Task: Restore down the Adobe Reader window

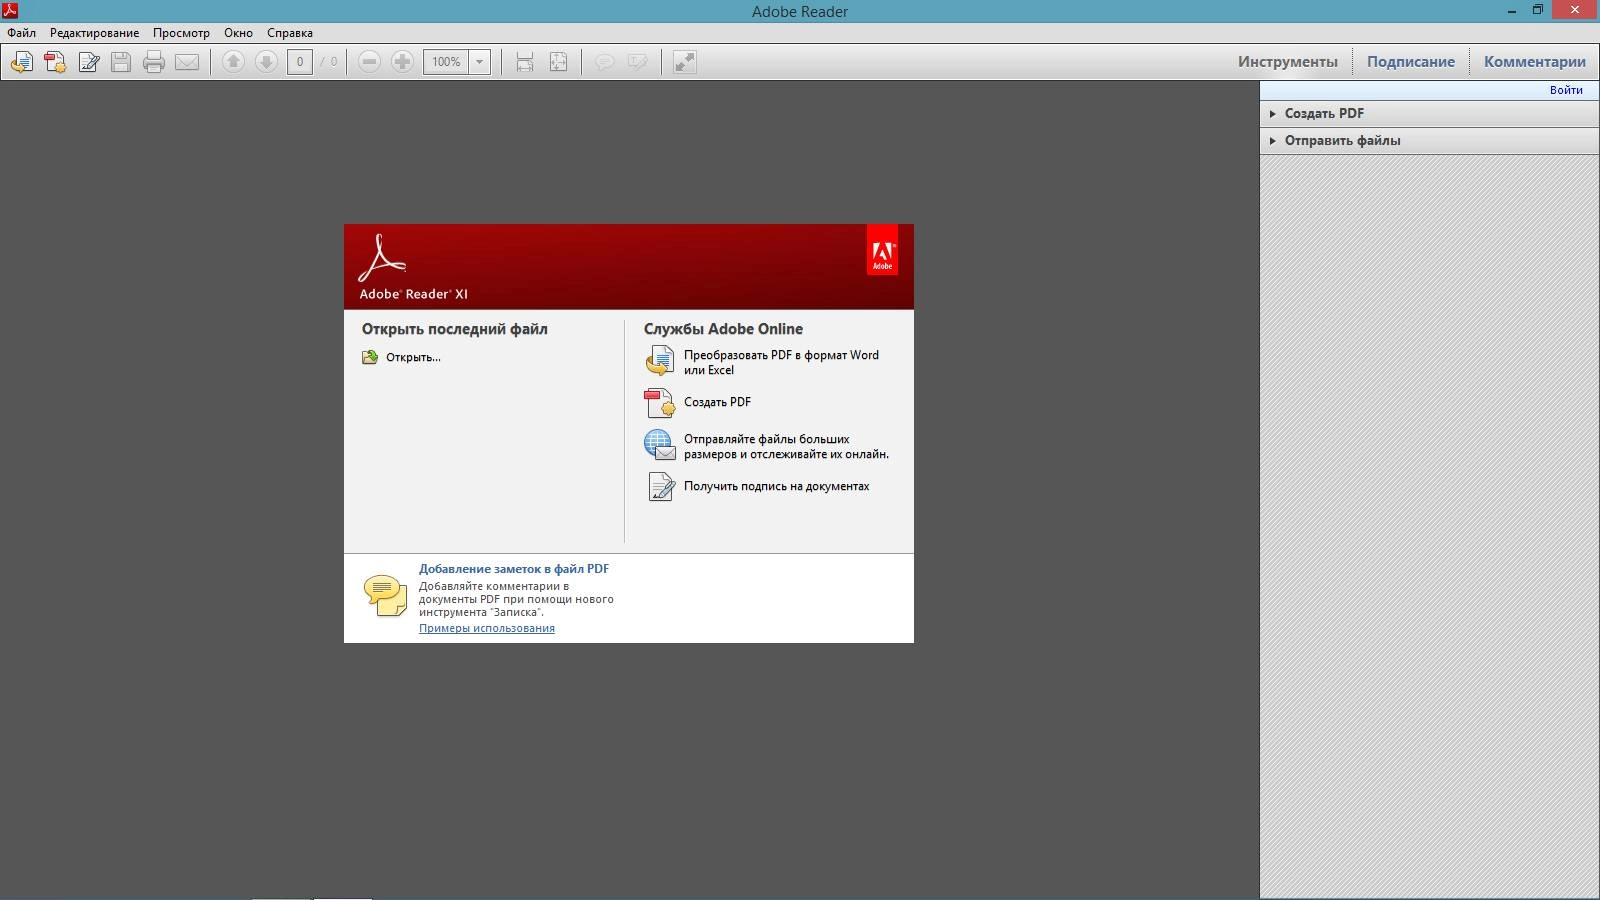Action: click(1538, 10)
